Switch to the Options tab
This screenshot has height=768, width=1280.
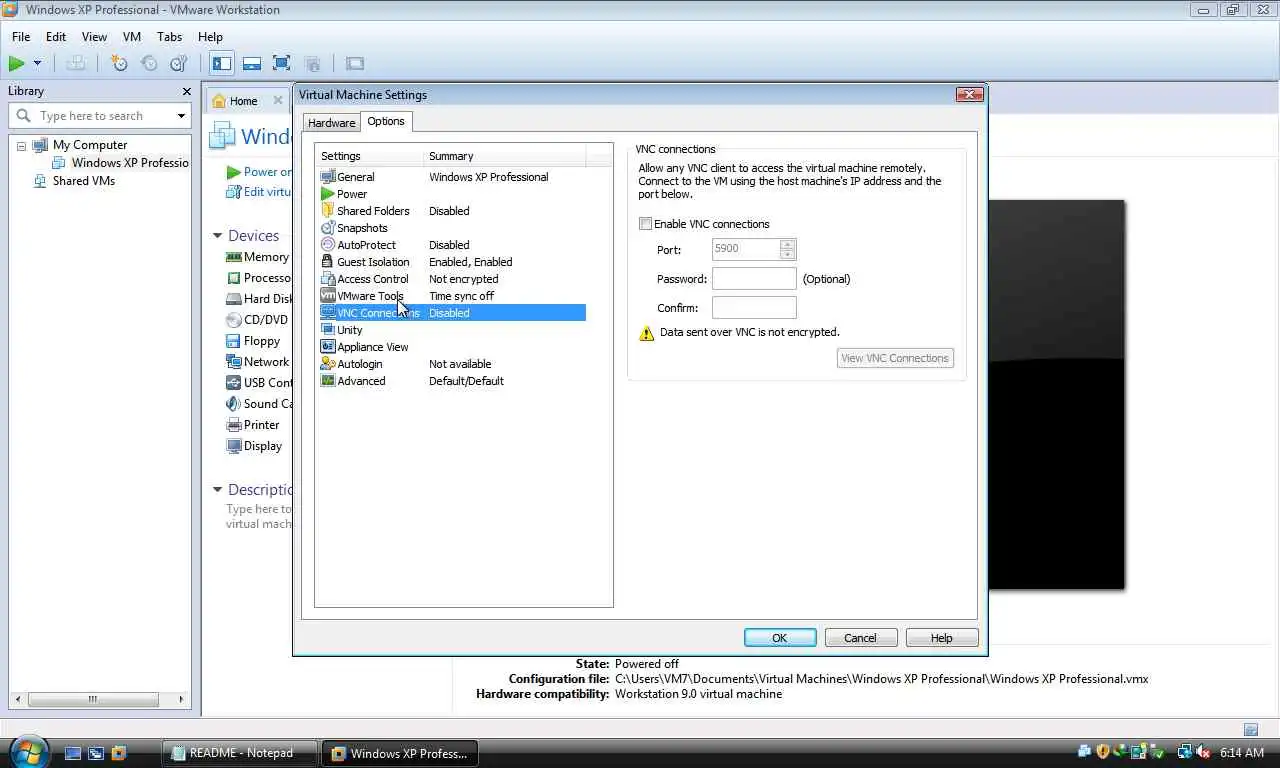pyautogui.click(x=386, y=121)
